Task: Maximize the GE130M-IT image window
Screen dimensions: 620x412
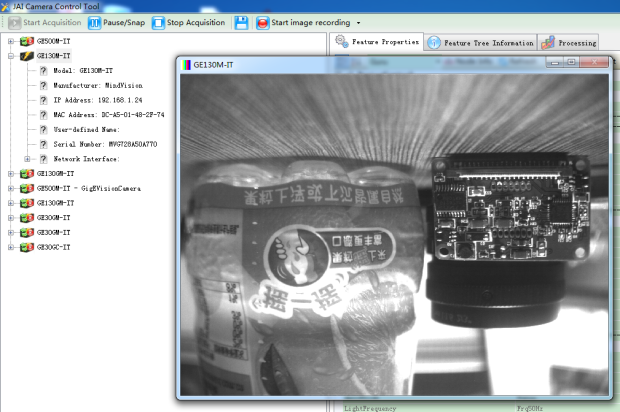Action: [x=571, y=62]
